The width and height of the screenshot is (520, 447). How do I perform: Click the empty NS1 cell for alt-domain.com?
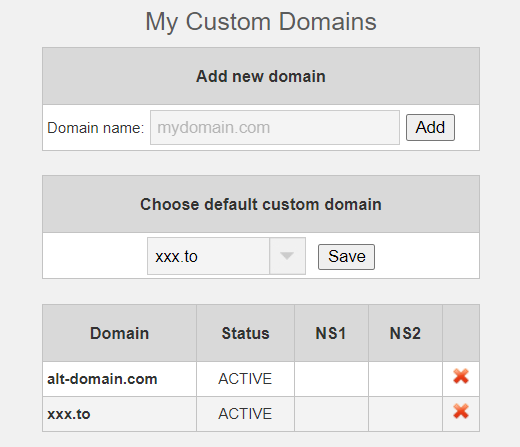point(331,379)
